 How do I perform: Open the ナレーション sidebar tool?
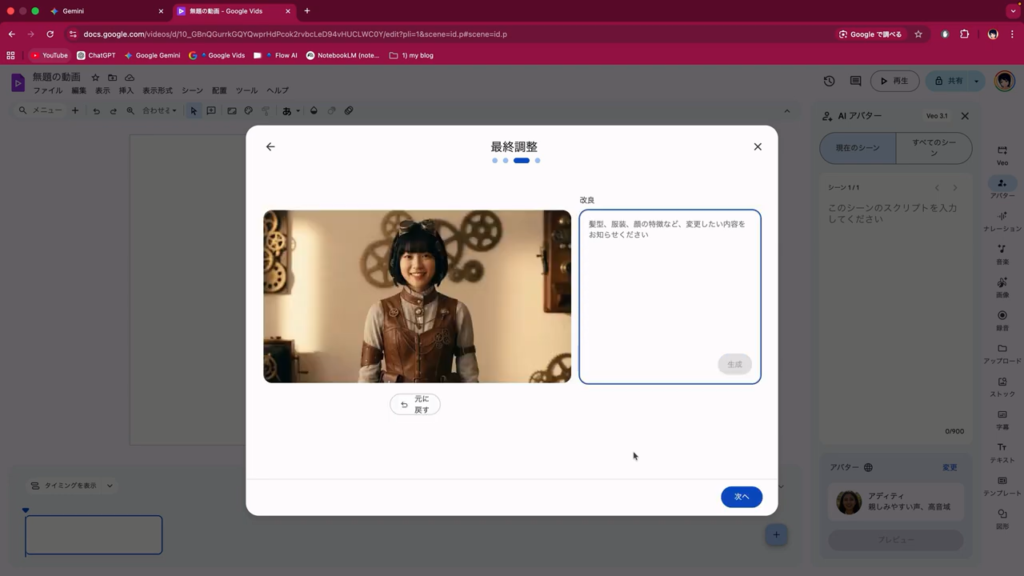(x=1002, y=220)
